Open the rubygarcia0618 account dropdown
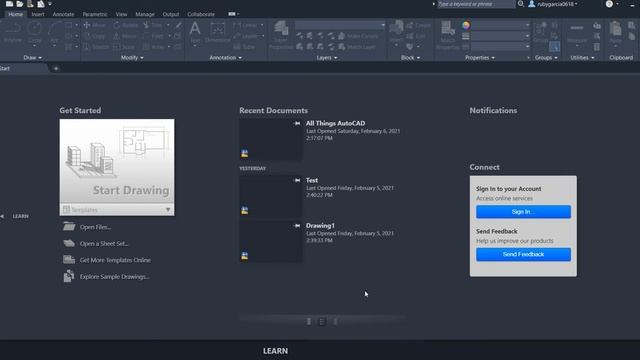 point(557,4)
